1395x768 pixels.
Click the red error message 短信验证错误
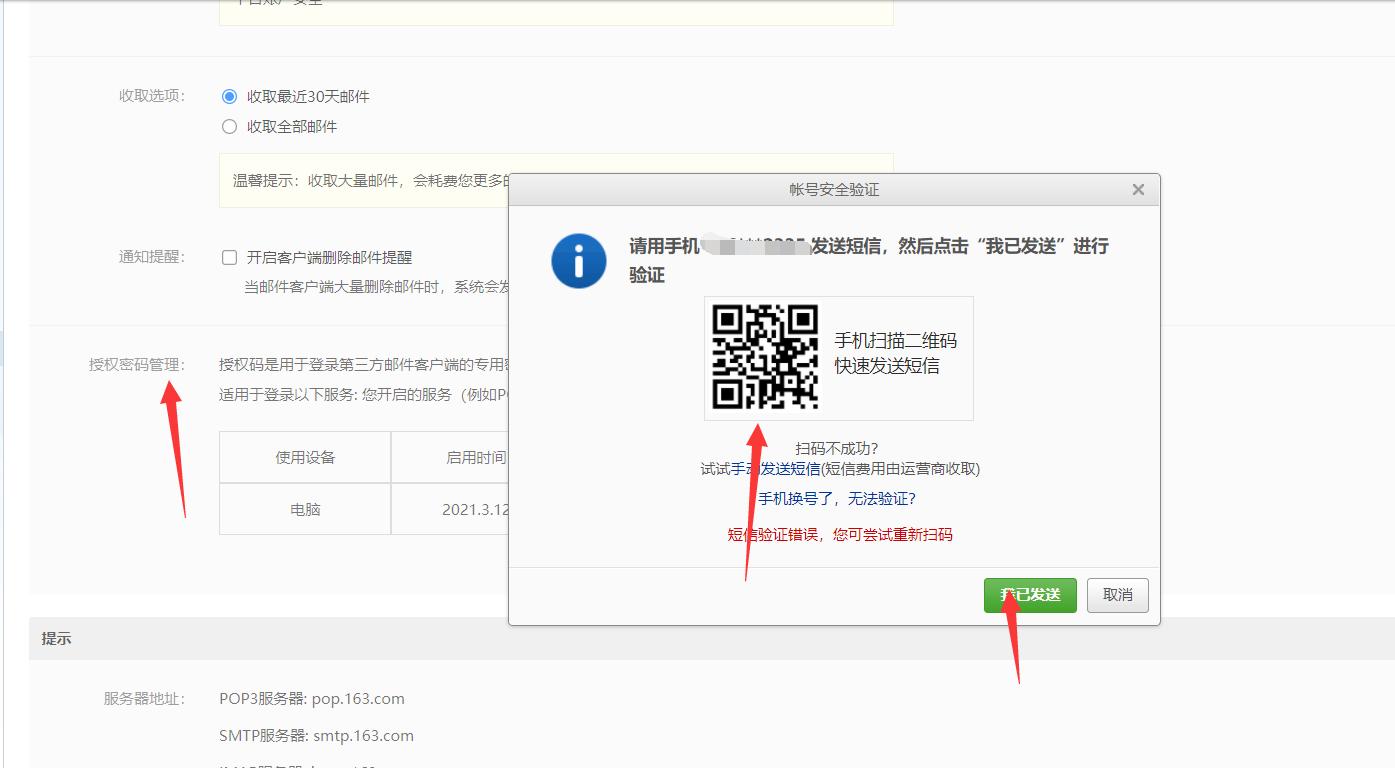click(839, 534)
